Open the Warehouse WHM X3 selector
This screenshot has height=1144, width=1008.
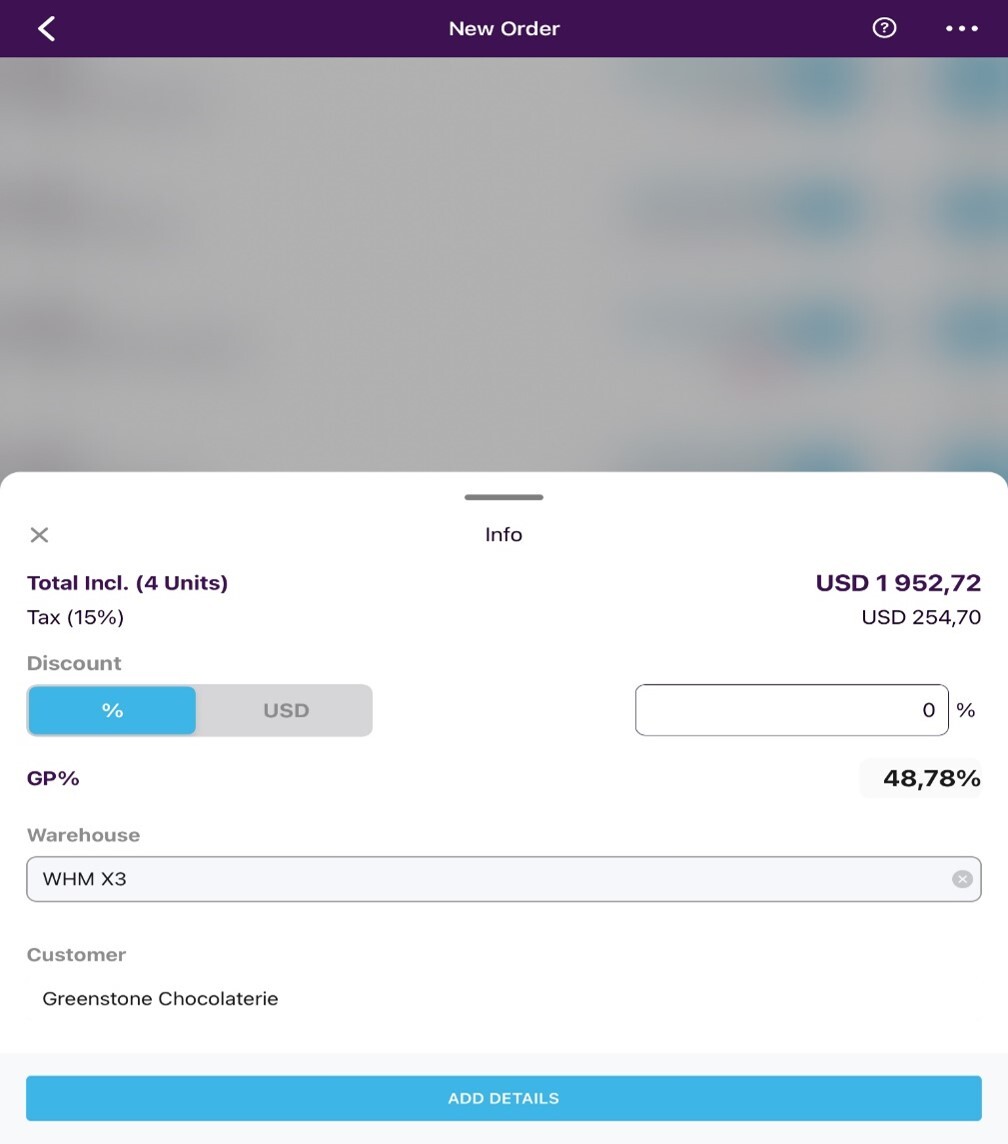[490, 879]
